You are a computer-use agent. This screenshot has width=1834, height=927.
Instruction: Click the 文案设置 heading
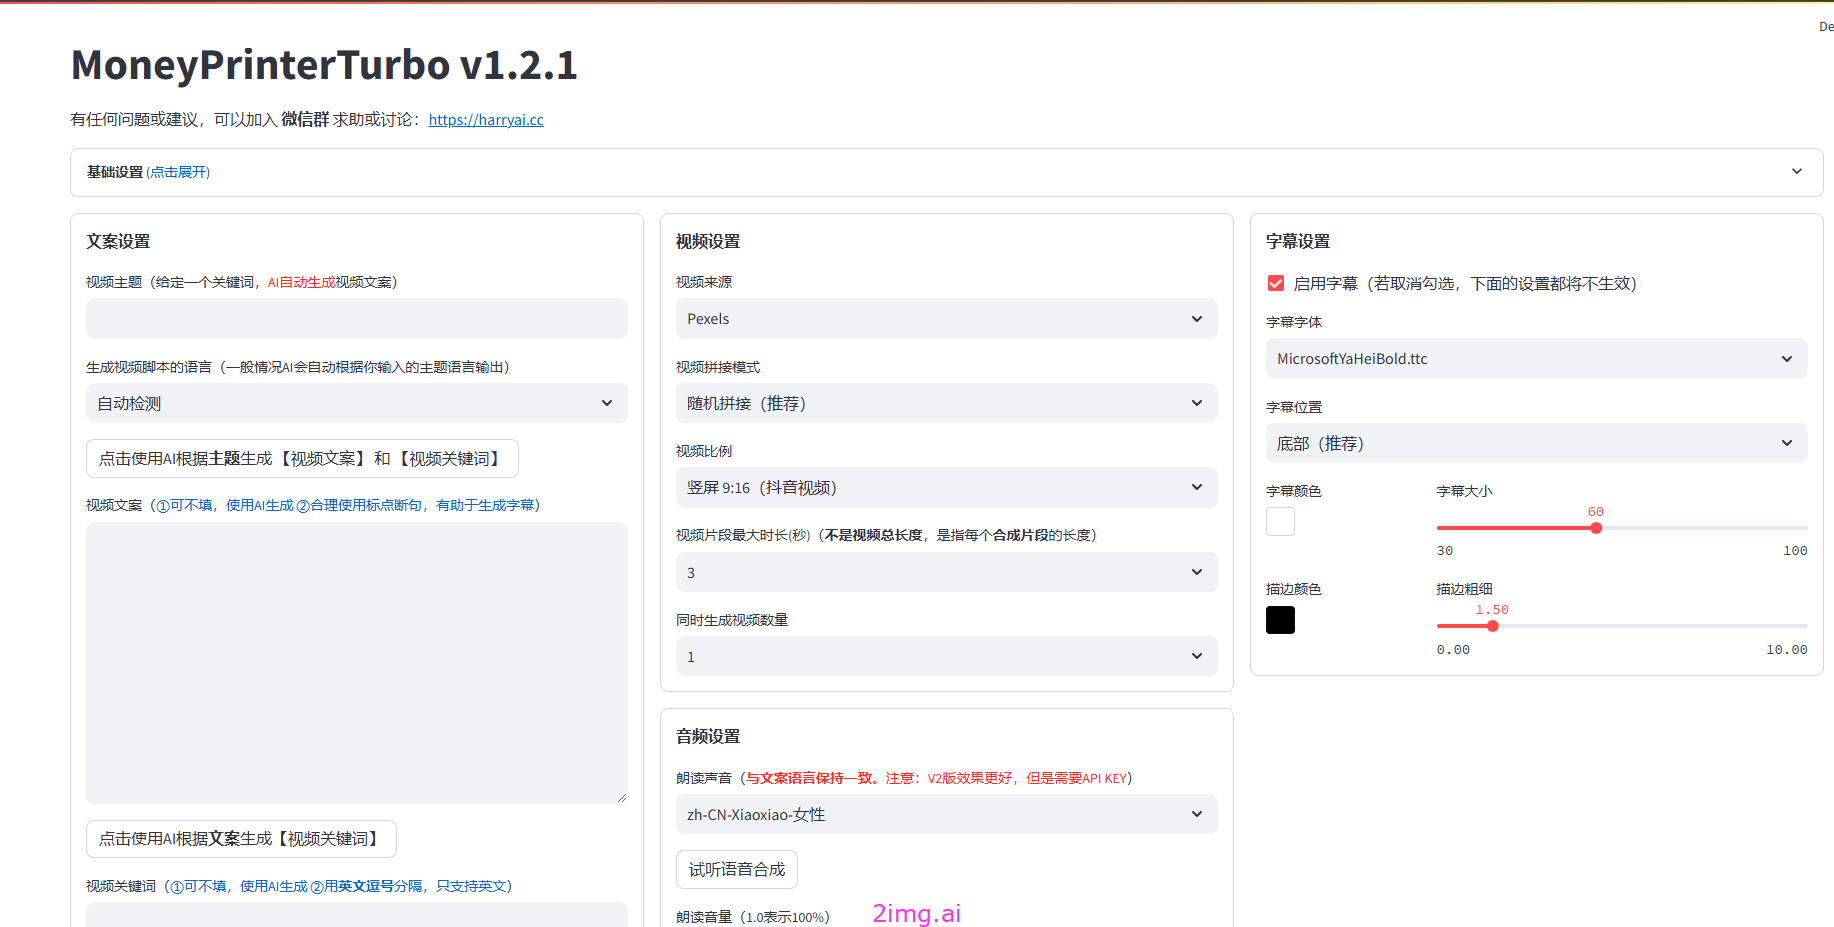pyautogui.click(x=118, y=241)
